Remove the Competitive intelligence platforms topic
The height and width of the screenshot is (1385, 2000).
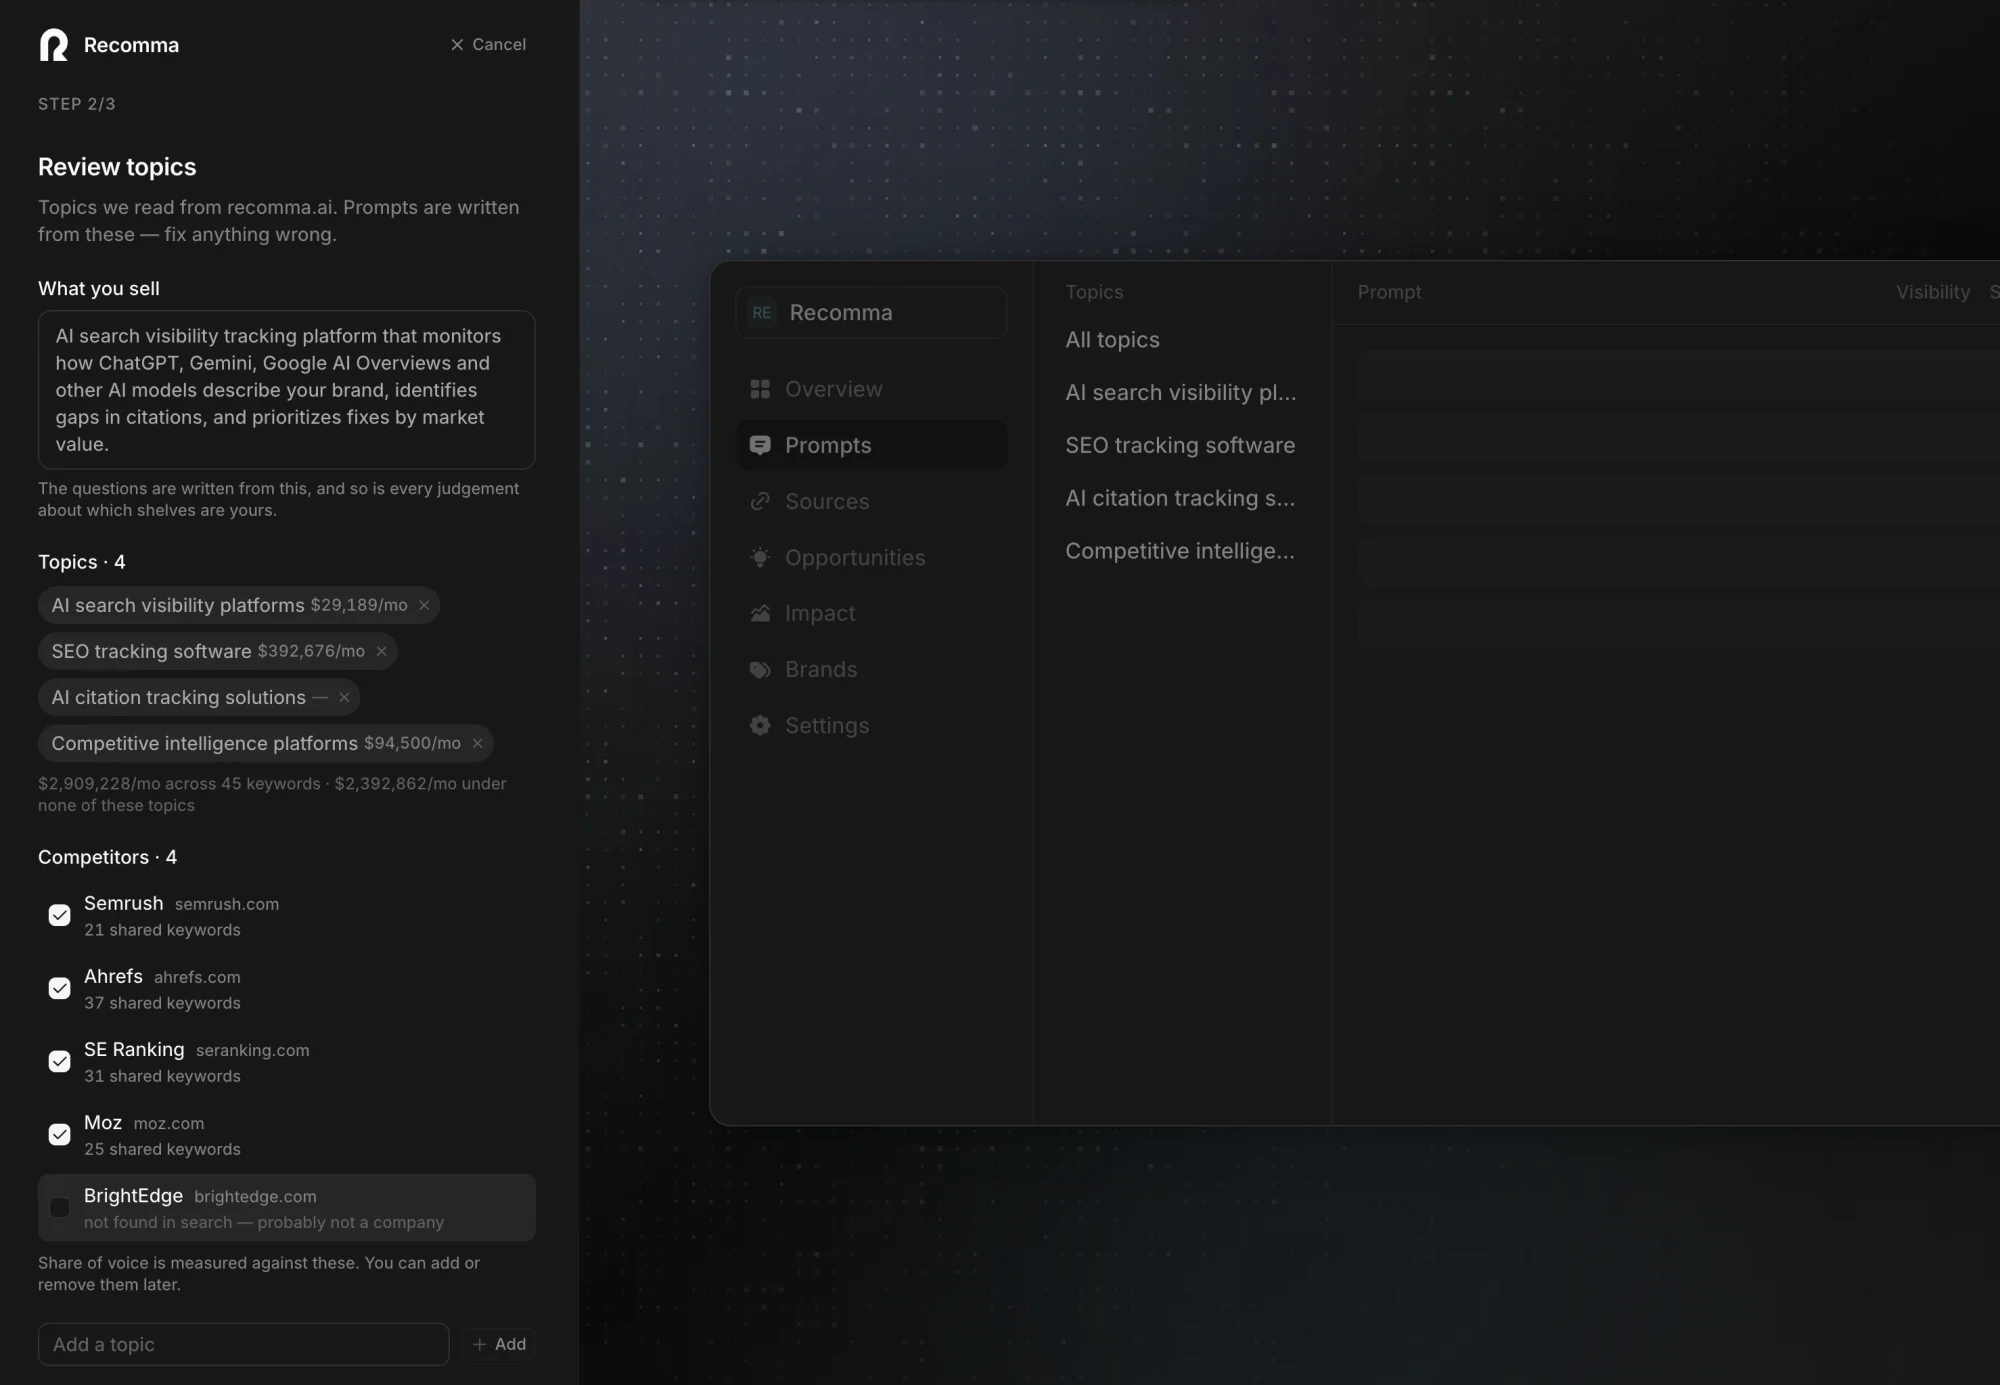(x=477, y=744)
